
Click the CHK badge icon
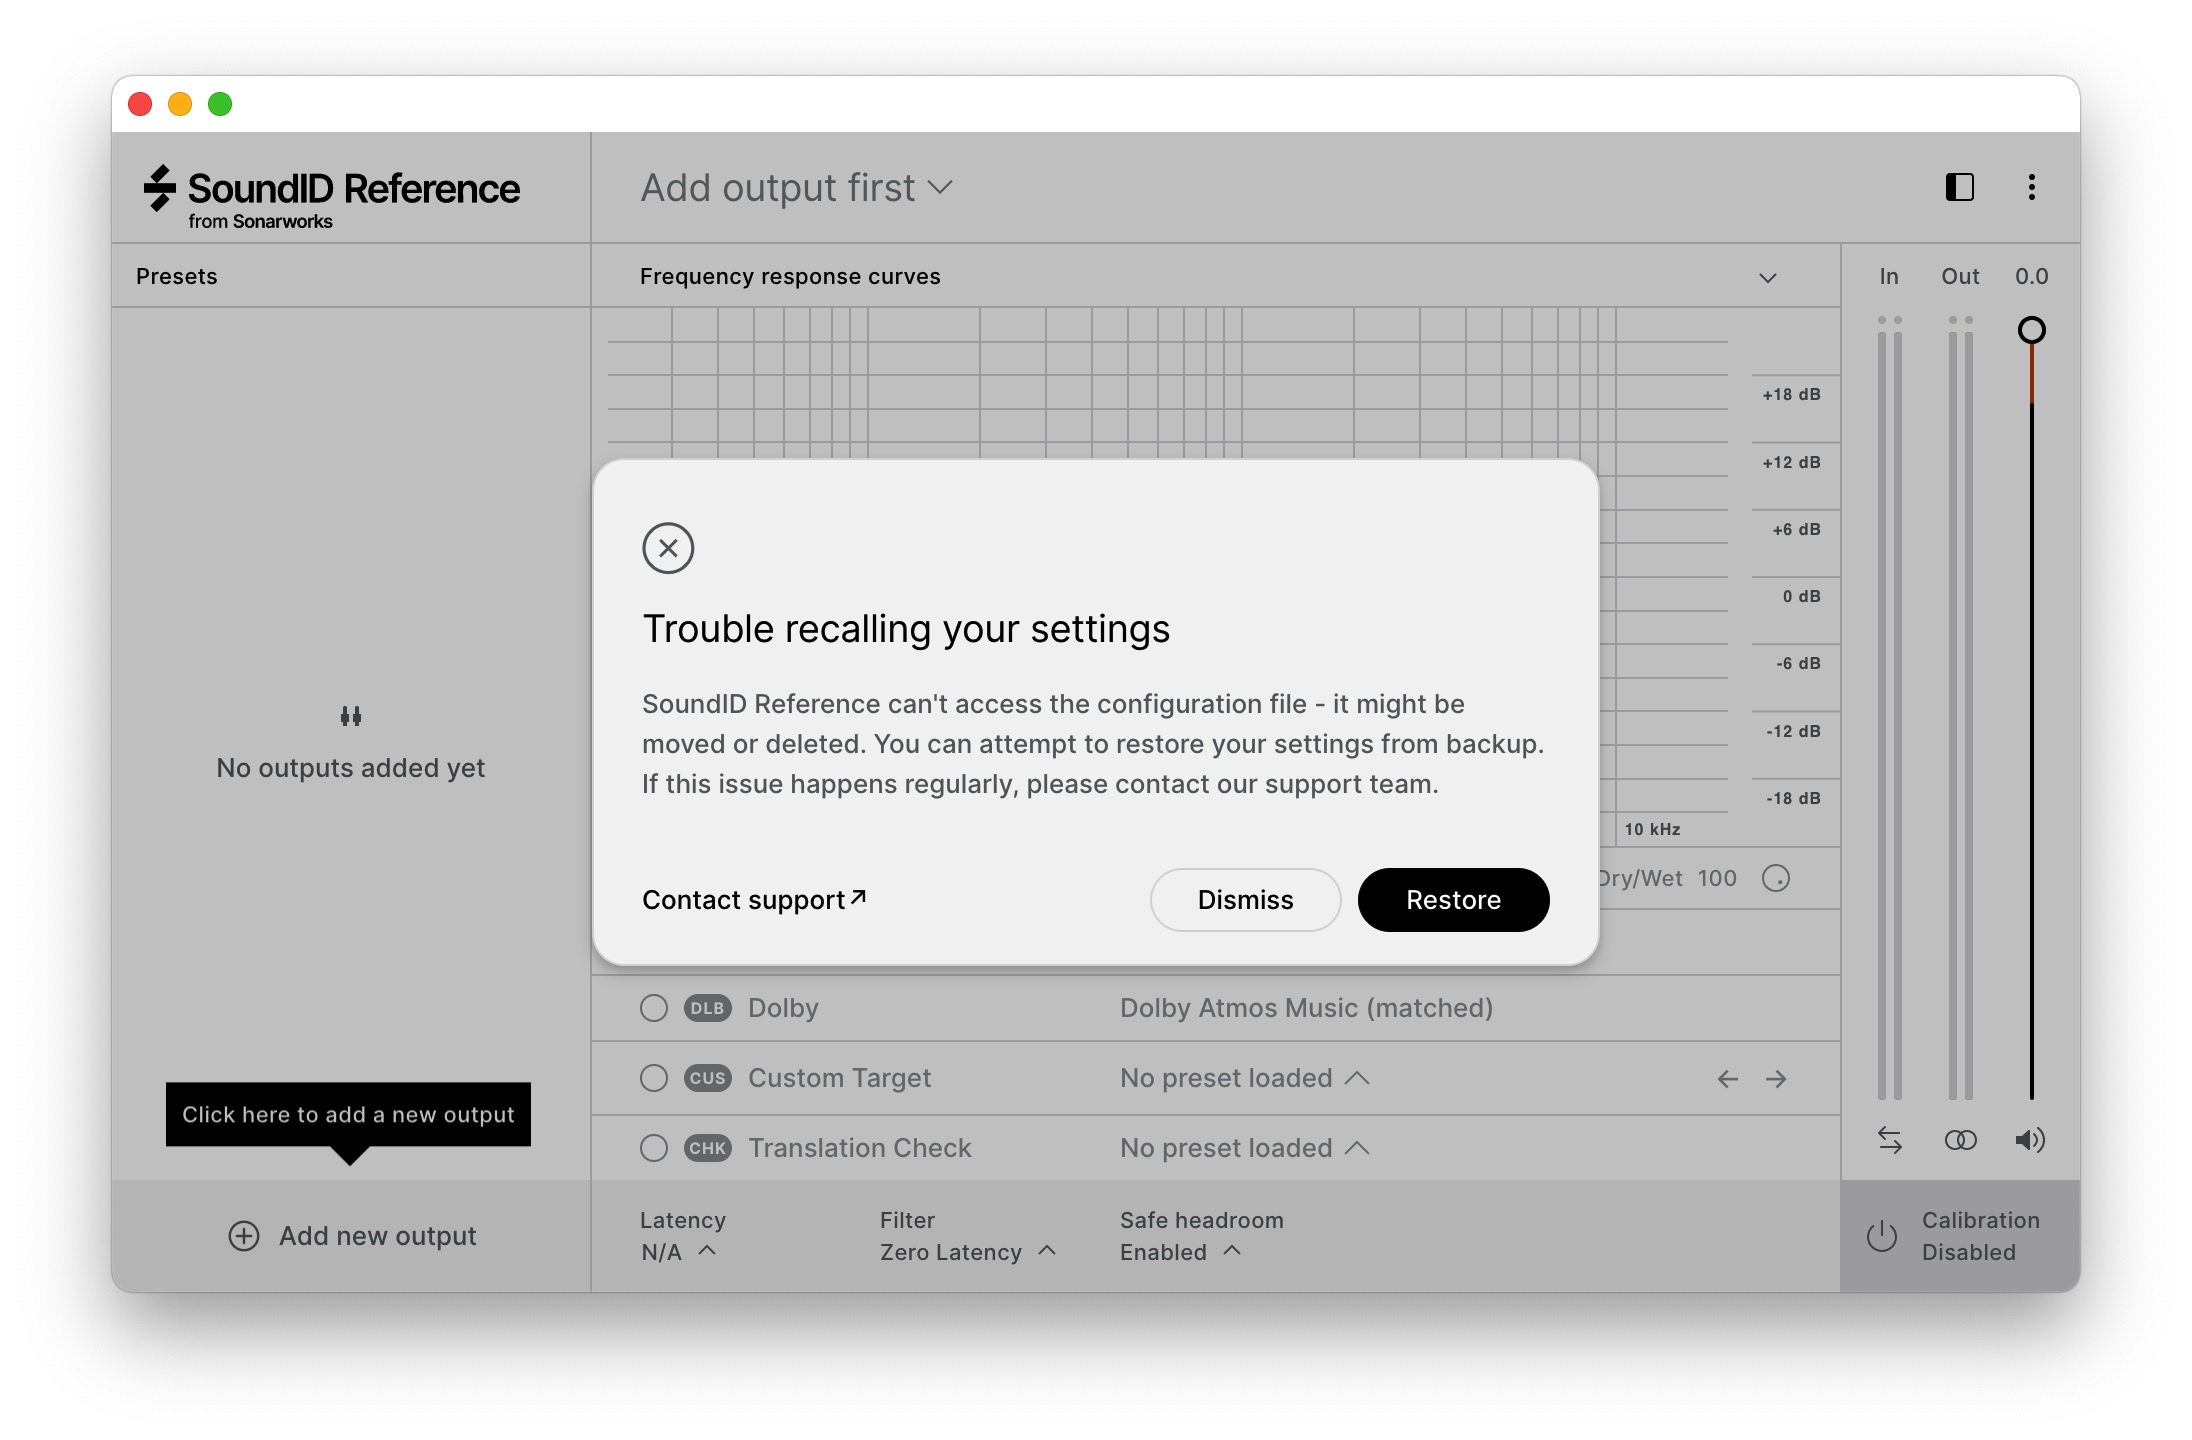tap(708, 1148)
